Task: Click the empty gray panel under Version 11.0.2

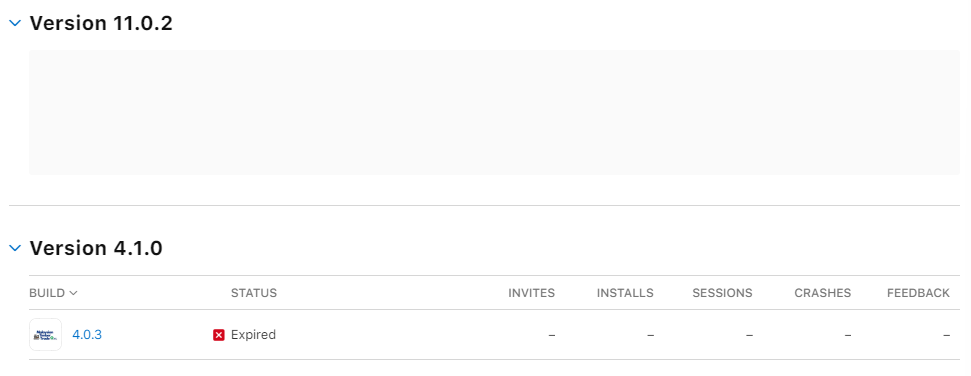Action: click(x=494, y=112)
